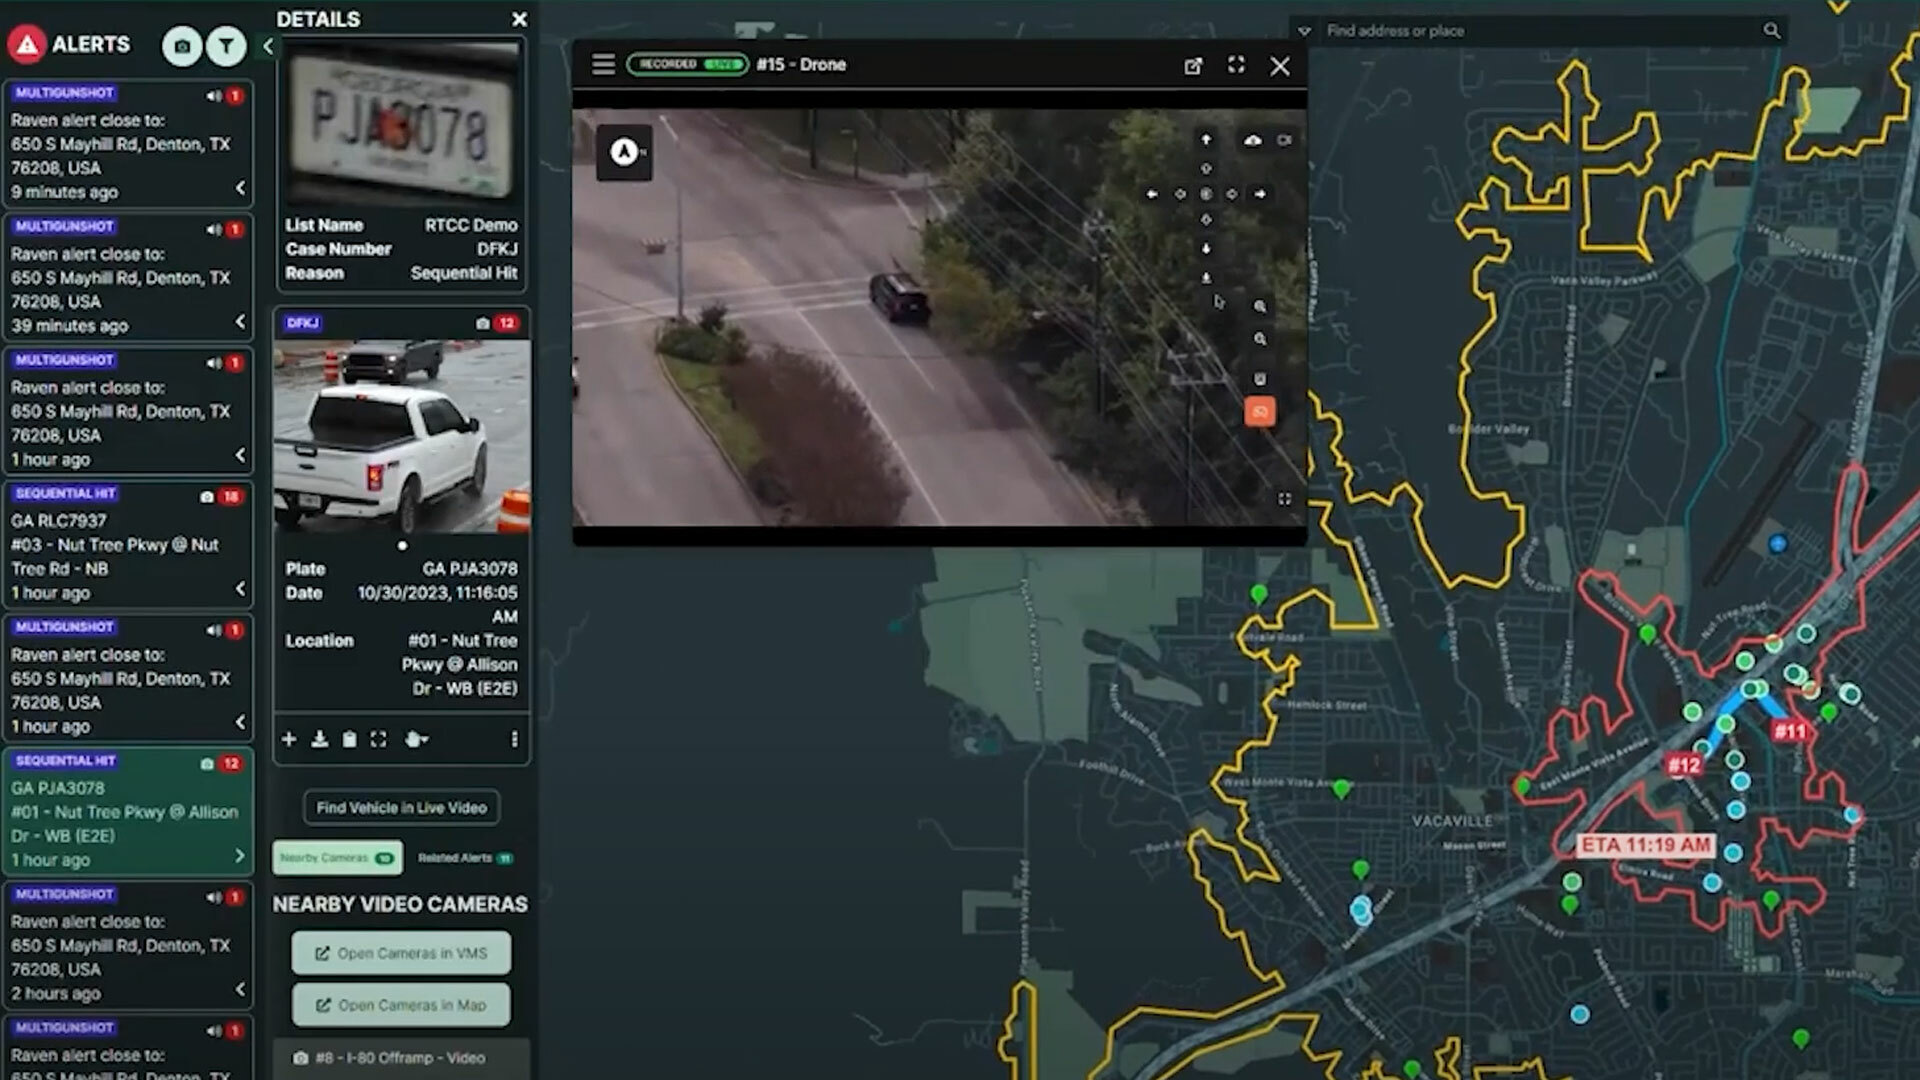Viewport: 1920px width, 1080px height.
Task: Open the alerts funnel filter
Action: [227, 46]
